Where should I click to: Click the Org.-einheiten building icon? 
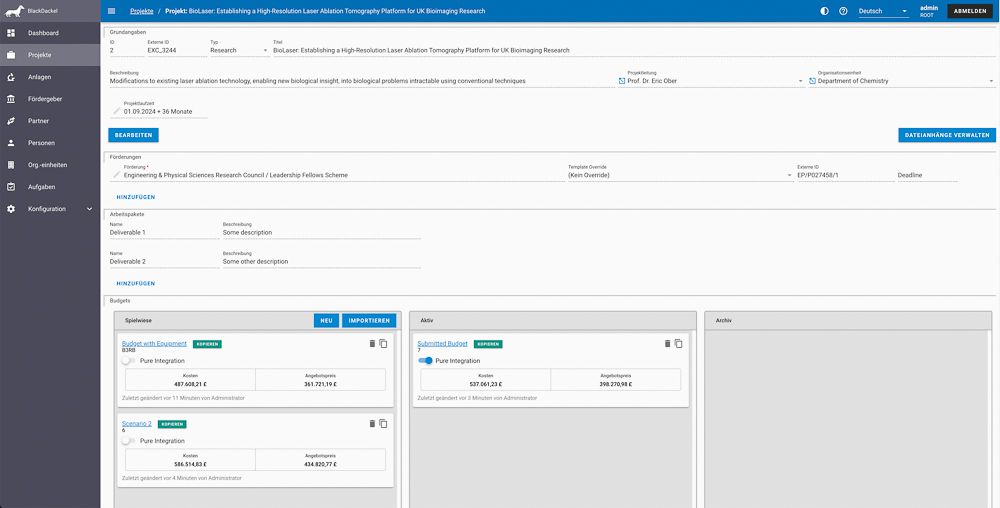point(11,165)
